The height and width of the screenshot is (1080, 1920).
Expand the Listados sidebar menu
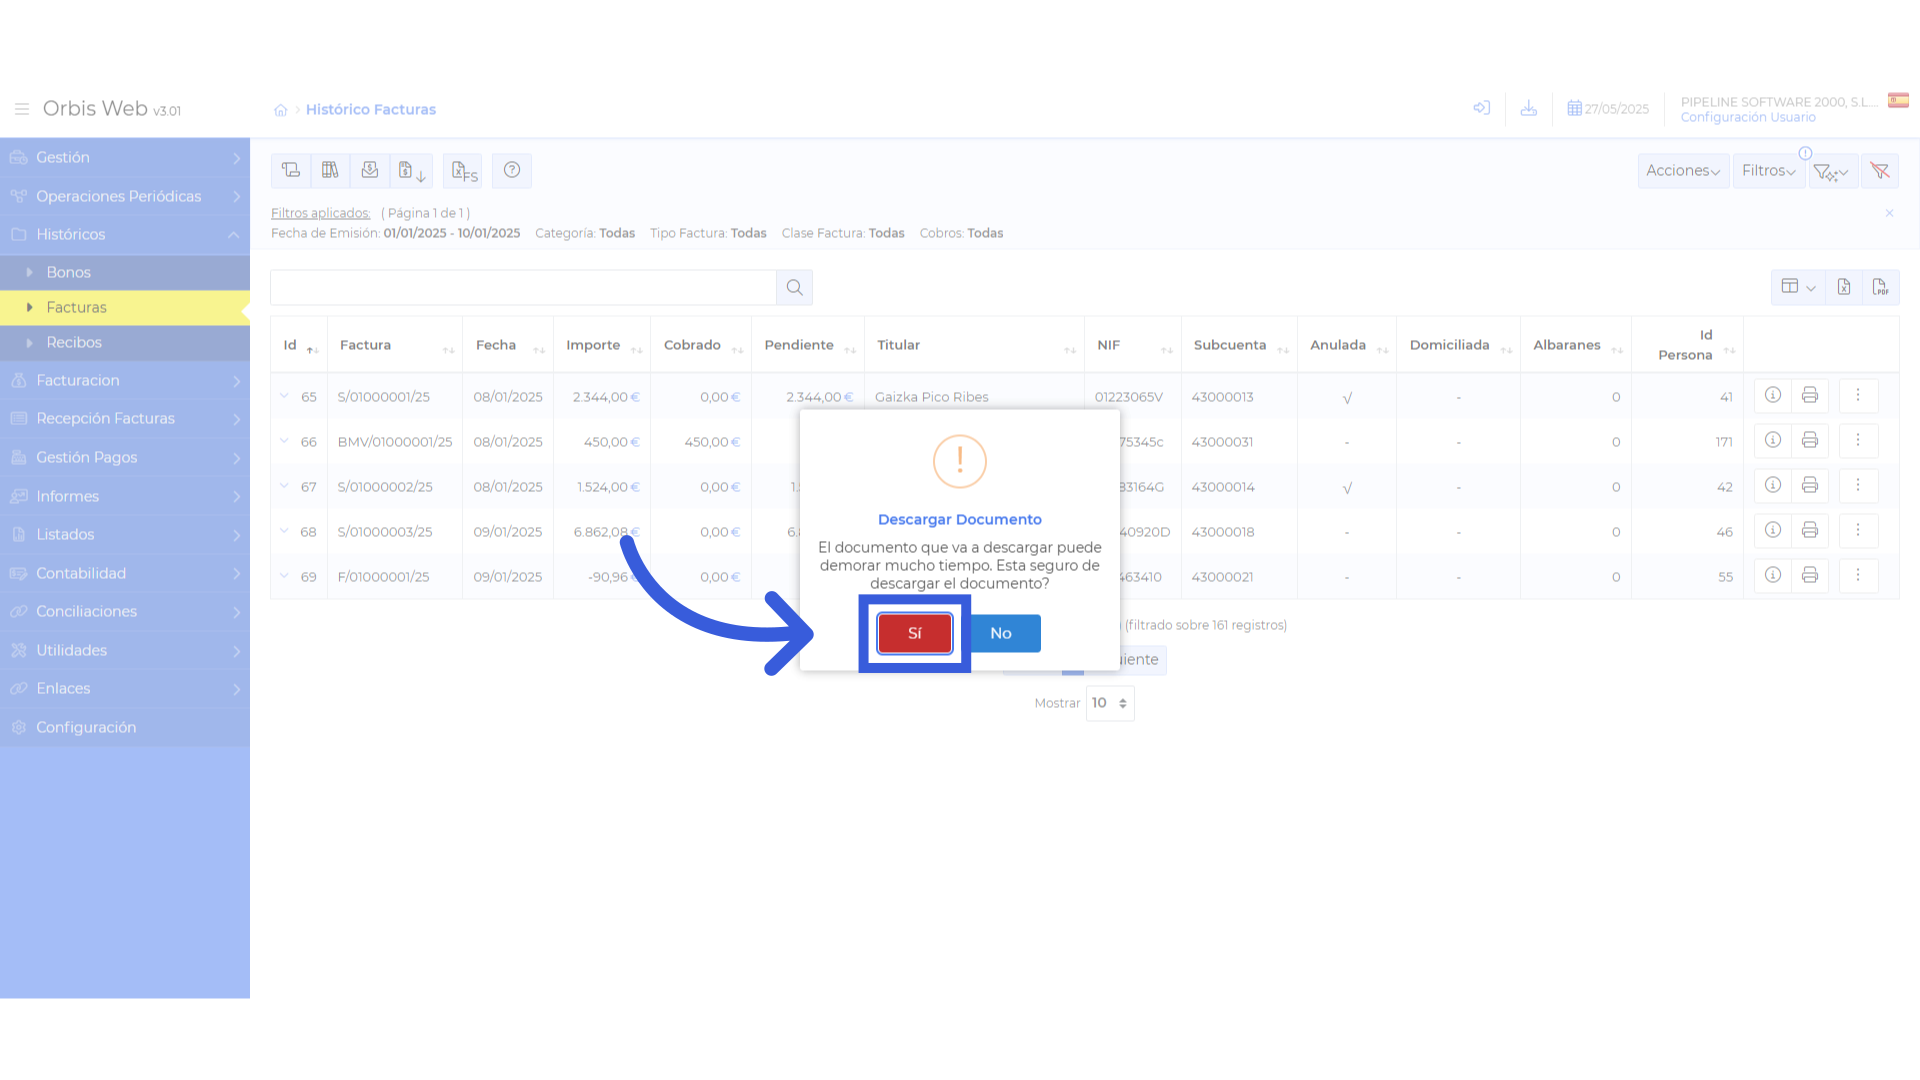point(125,534)
